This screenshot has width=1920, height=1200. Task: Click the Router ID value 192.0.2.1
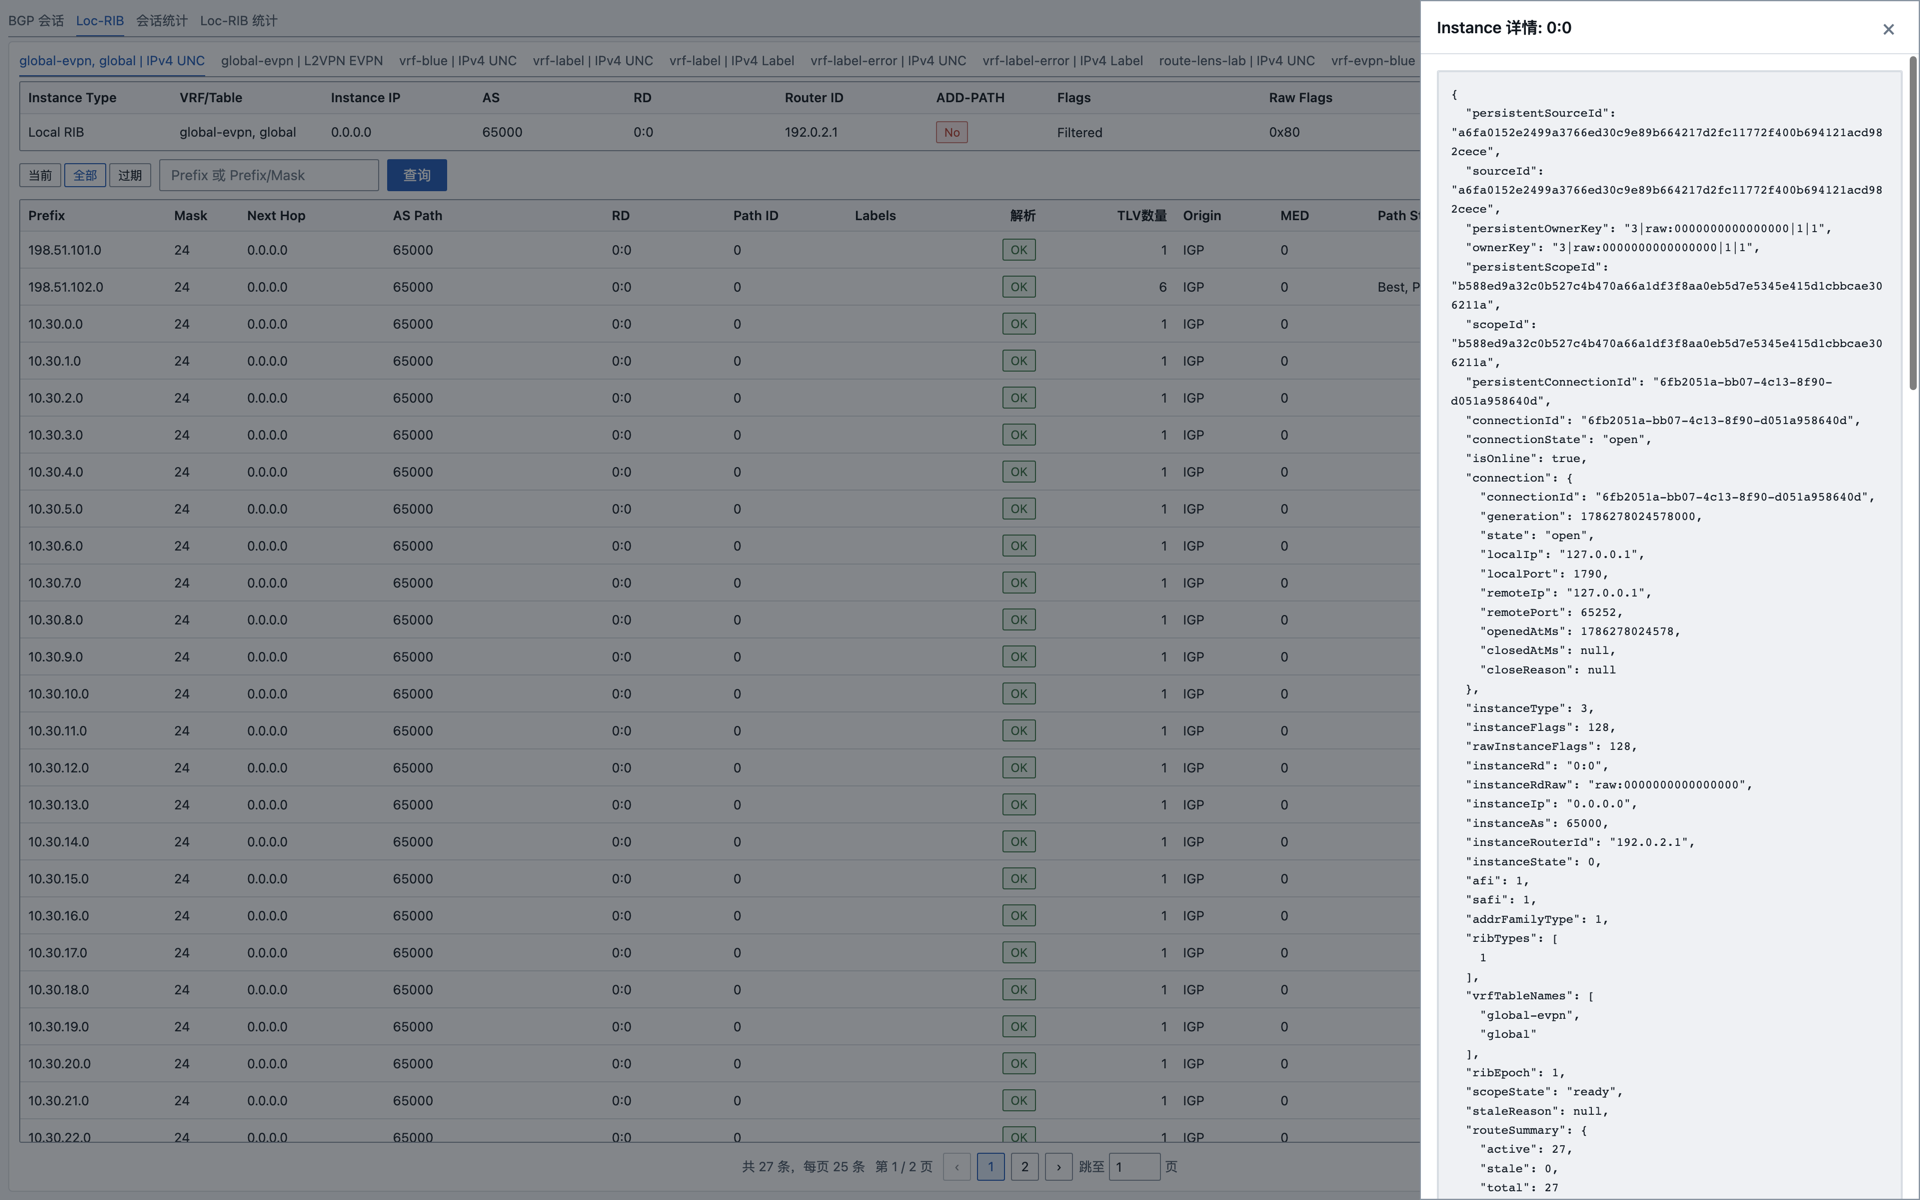click(x=811, y=132)
